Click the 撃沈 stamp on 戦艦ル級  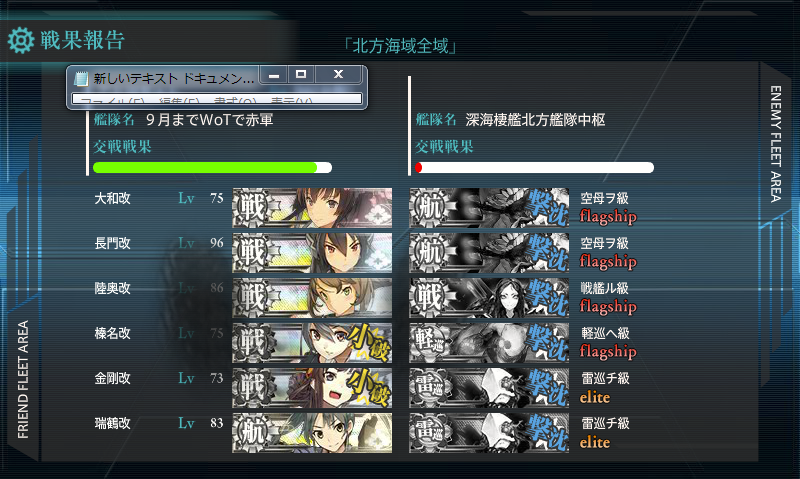547,297
